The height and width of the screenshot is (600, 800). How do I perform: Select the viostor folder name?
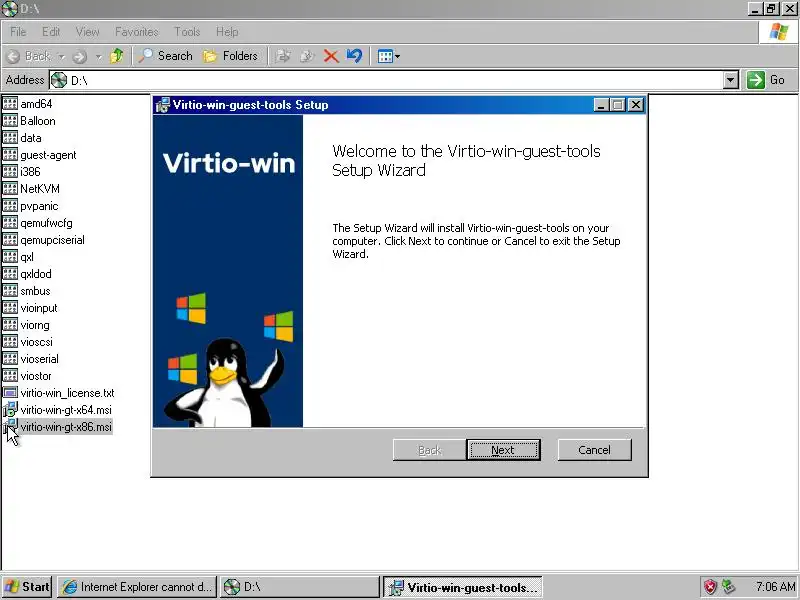(x=36, y=376)
